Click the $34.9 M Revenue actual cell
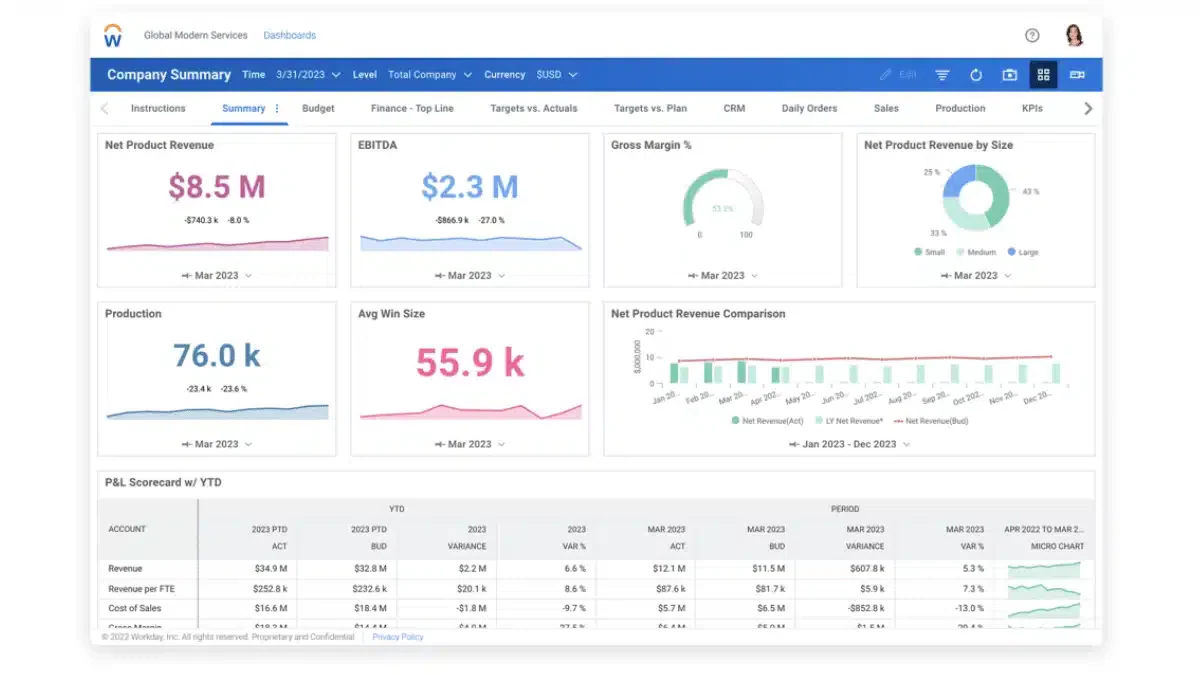Screen dimensions: 1200x675 click(x=269, y=568)
